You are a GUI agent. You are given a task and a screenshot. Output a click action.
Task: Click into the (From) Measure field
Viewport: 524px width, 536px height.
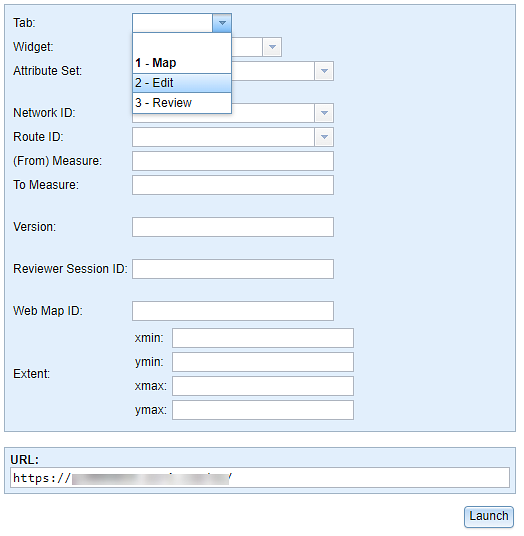coord(233,161)
